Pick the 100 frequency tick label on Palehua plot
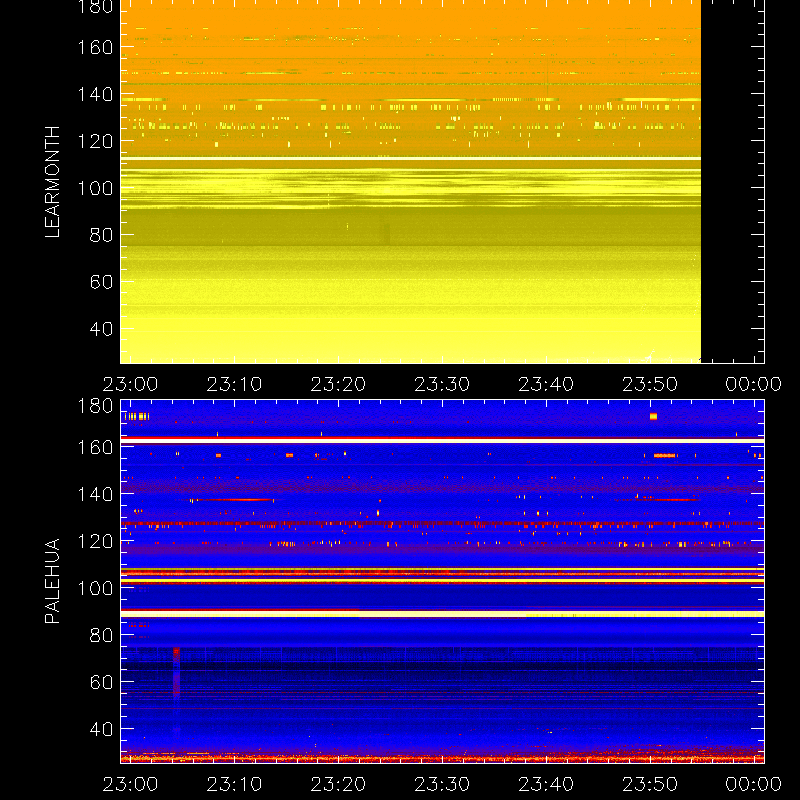The width and height of the screenshot is (800, 800). point(95,588)
